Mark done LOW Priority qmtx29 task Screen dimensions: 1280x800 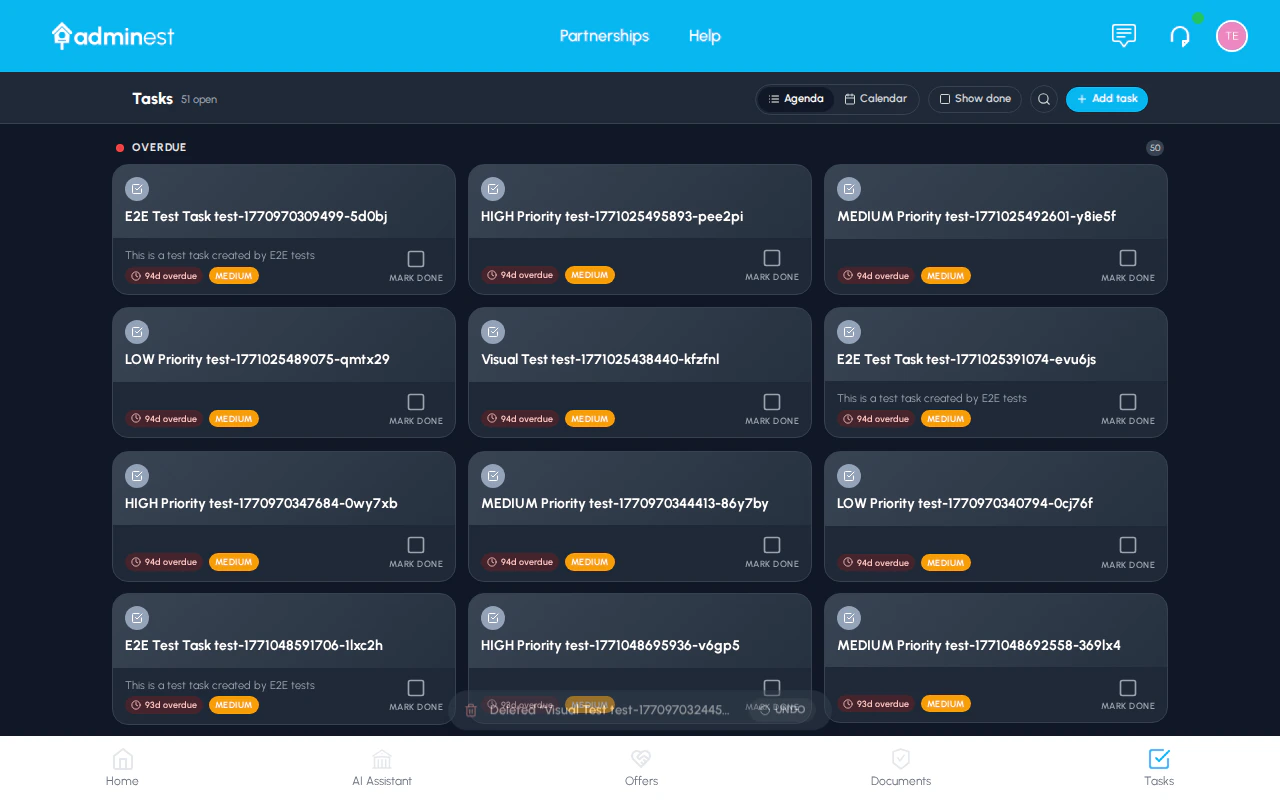(416, 402)
